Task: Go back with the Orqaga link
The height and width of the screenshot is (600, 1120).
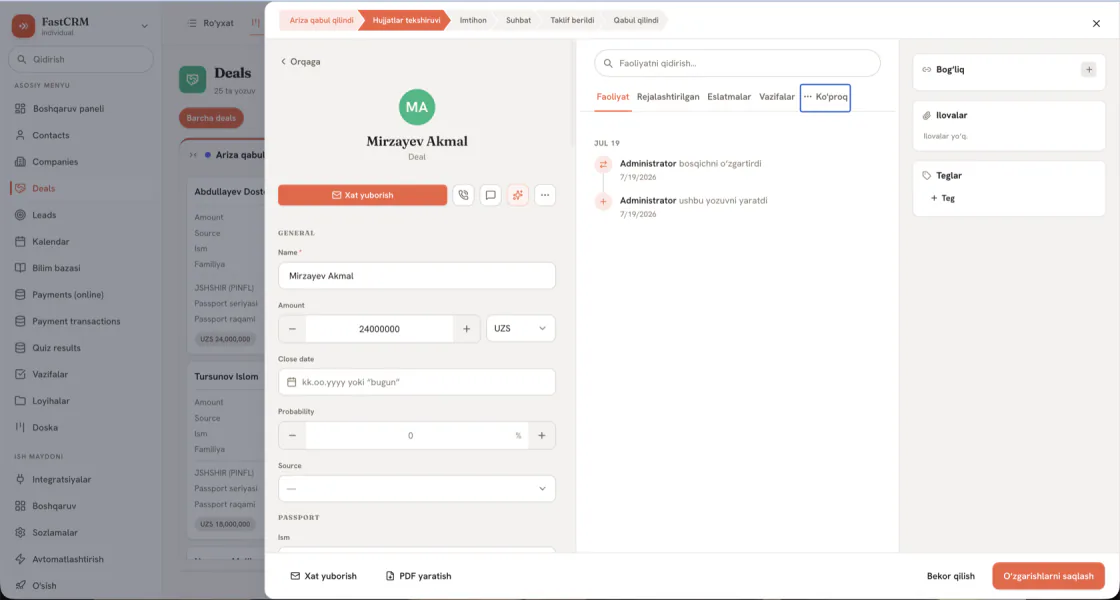Action: (300, 61)
